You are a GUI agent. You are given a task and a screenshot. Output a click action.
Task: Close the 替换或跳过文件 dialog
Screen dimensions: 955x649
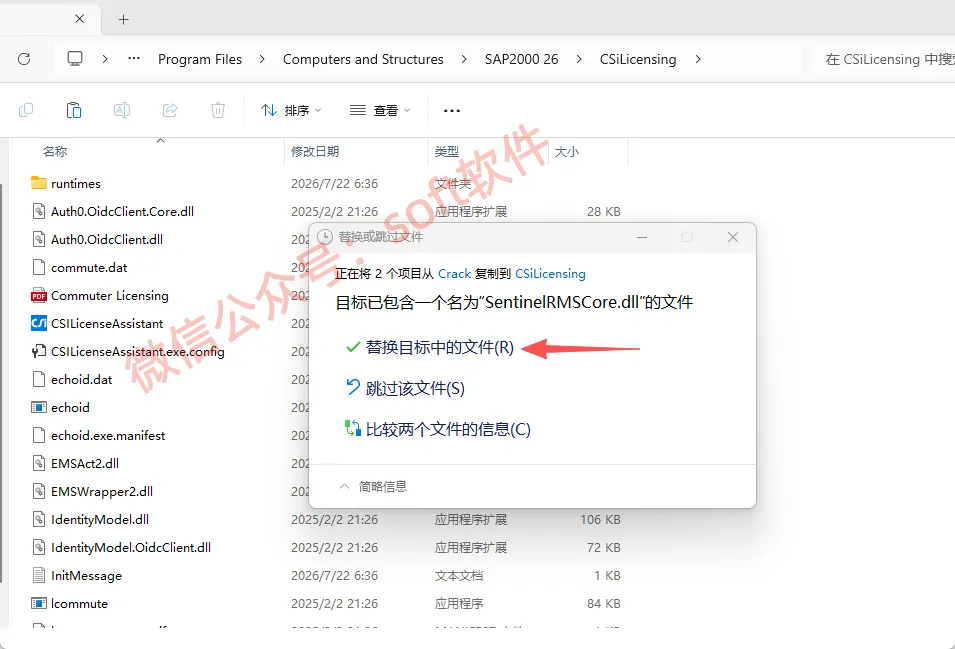733,237
